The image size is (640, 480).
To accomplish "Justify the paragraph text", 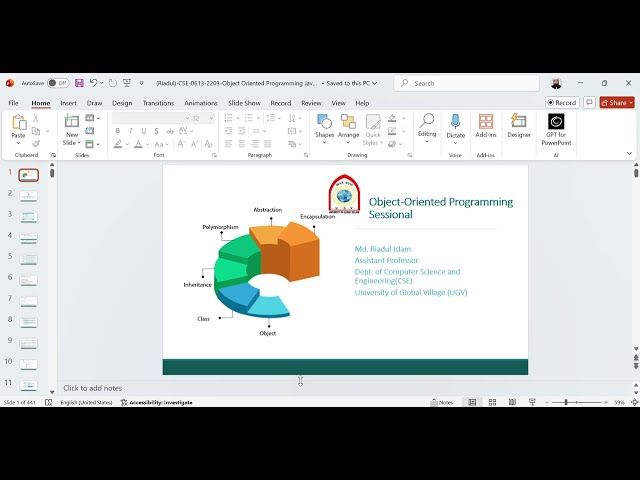I will click(268, 144).
